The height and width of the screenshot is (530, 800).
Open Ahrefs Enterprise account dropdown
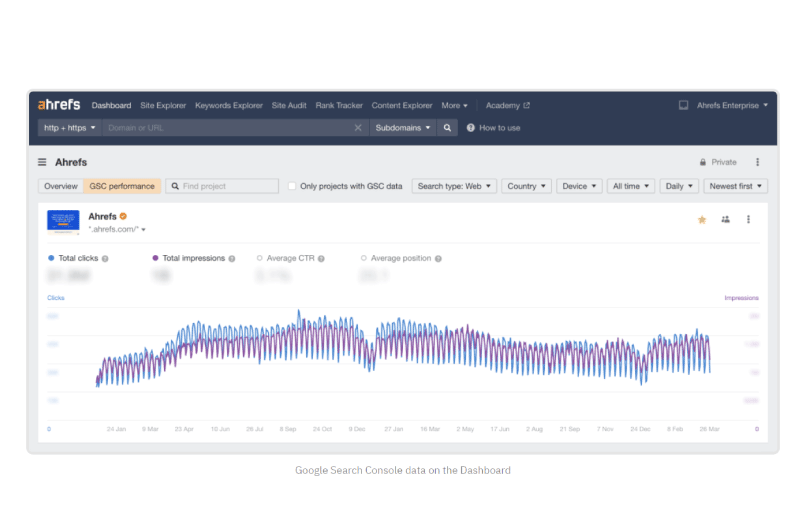(x=732, y=105)
